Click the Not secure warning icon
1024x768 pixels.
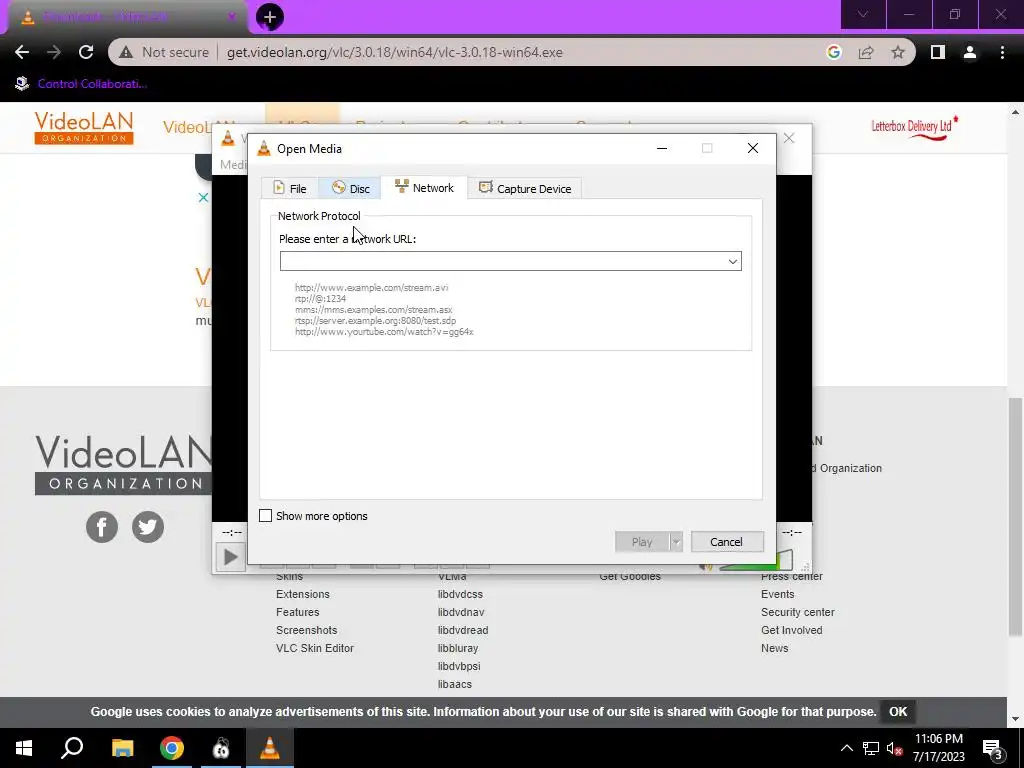126,52
